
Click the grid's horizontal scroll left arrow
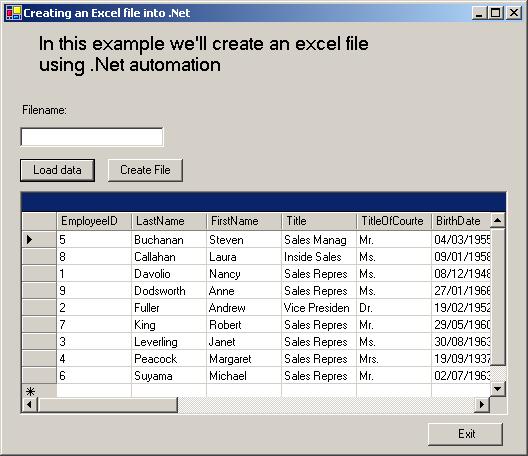coord(30,404)
